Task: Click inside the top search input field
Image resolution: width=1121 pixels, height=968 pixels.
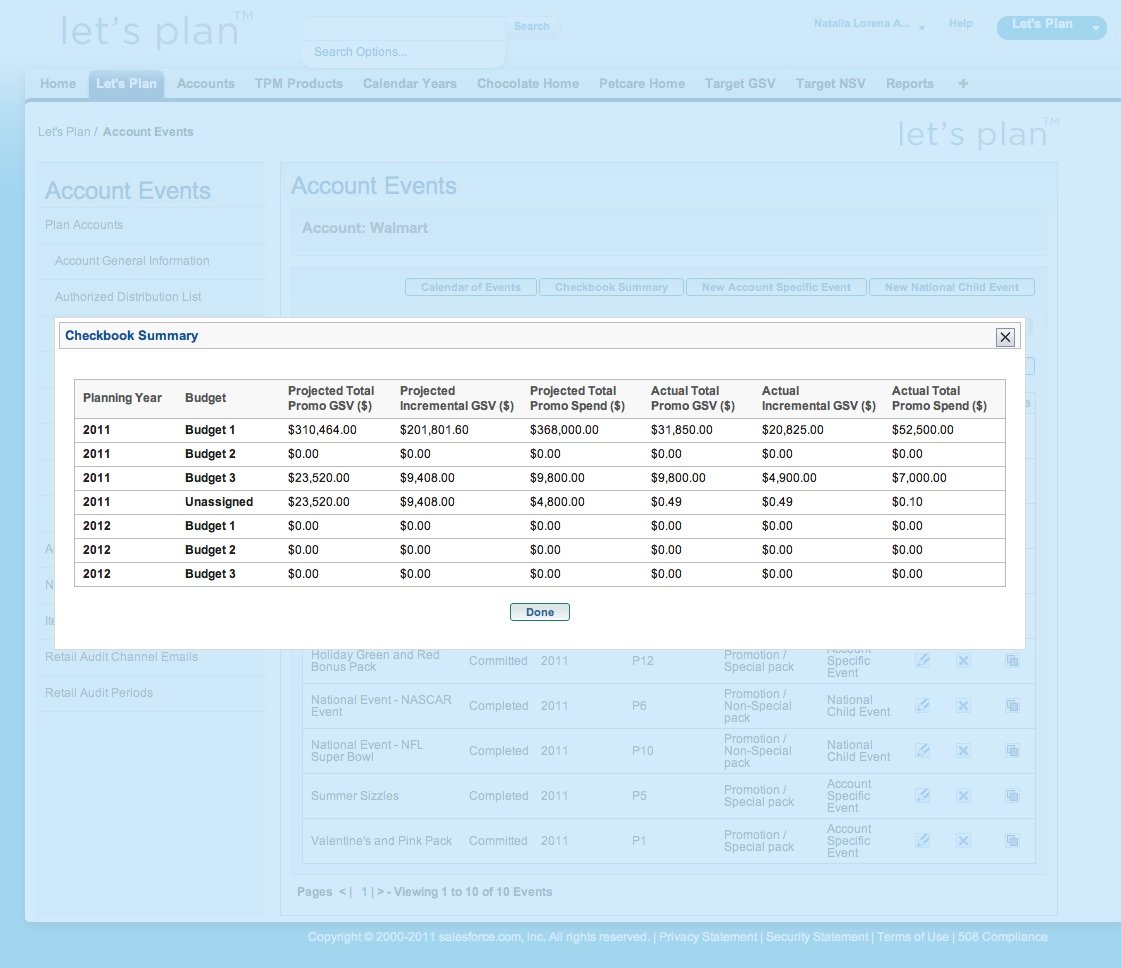Action: 404,27
